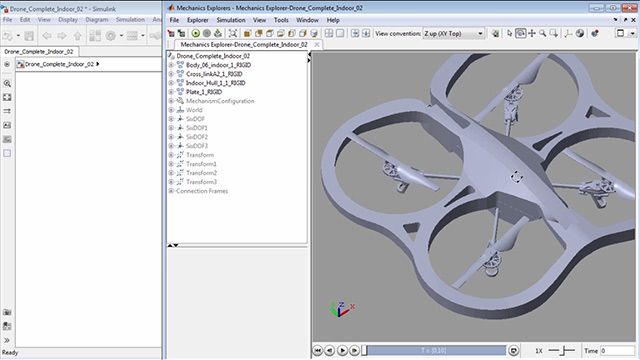This screenshot has height=360, width=640.
Task: Click Update Diagram green circle icon
Action: (196, 33)
